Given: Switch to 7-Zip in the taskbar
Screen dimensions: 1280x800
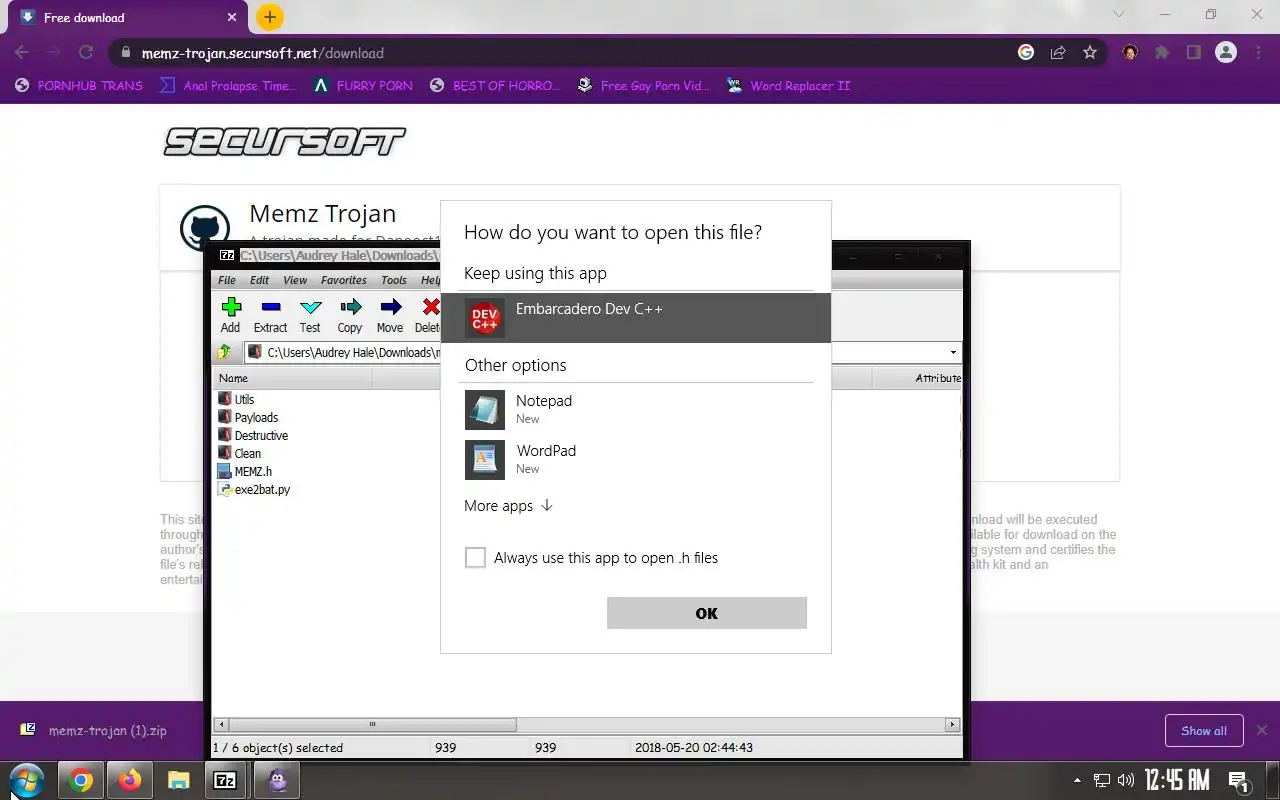Looking at the screenshot, I should [226, 781].
